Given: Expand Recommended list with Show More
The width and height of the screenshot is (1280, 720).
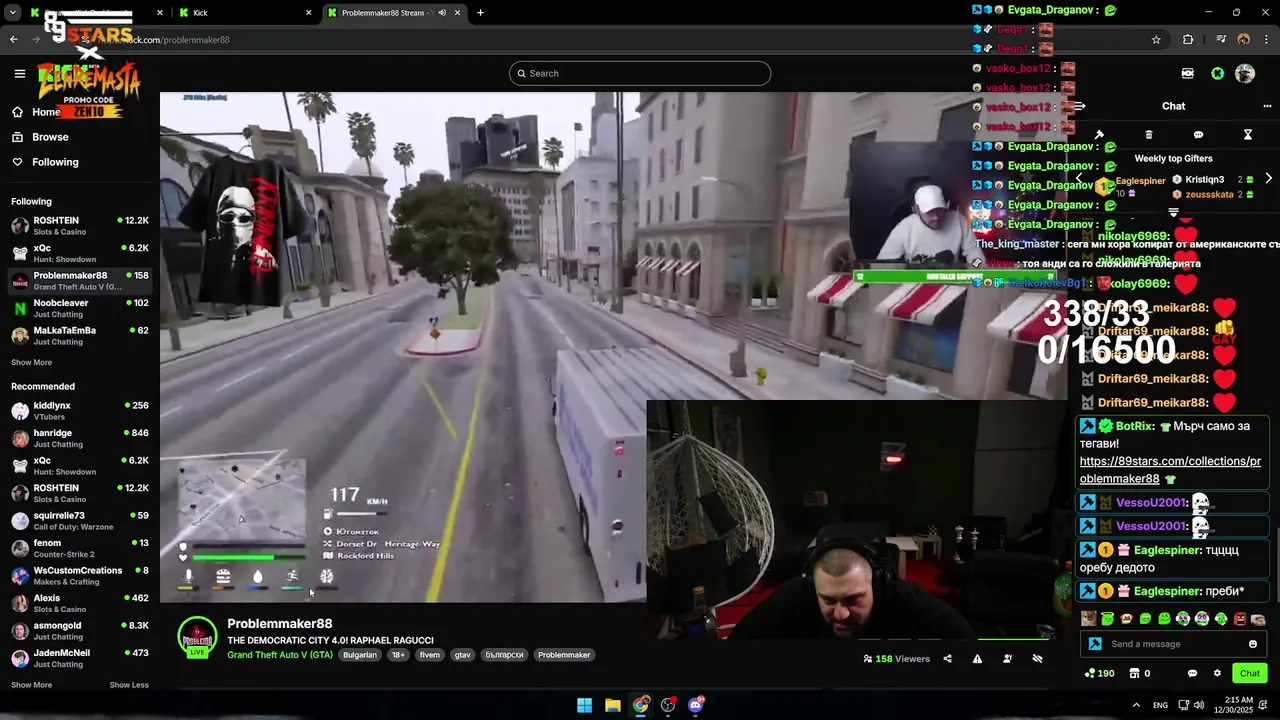Looking at the screenshot, I should tap(31, 685).
